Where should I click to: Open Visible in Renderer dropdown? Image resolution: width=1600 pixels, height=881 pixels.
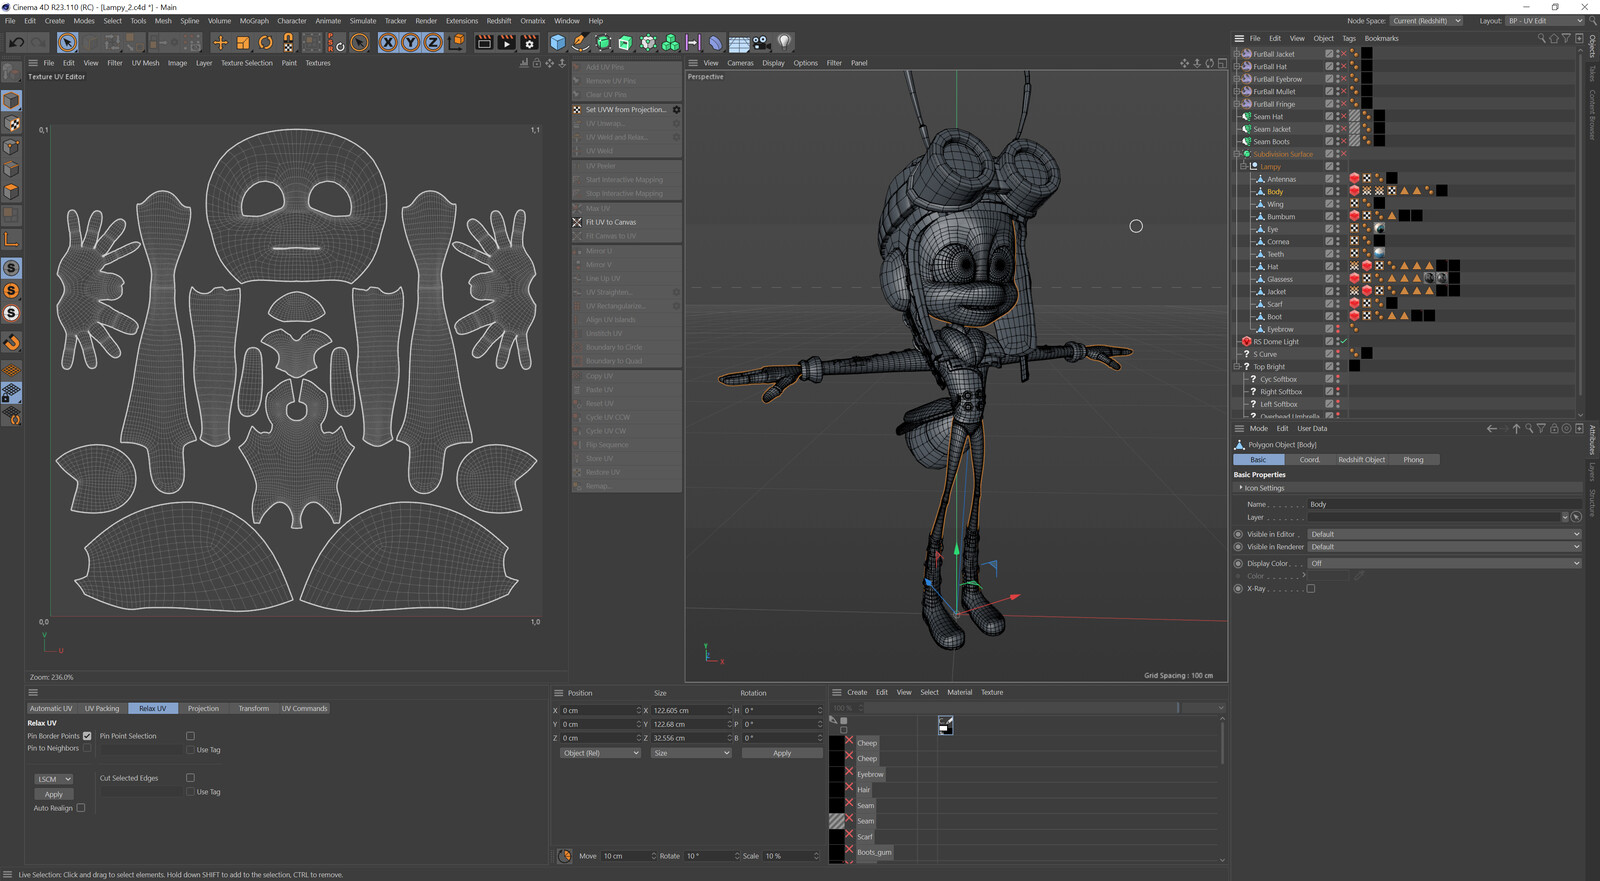pyautogui.click(x=1445, y=547)
